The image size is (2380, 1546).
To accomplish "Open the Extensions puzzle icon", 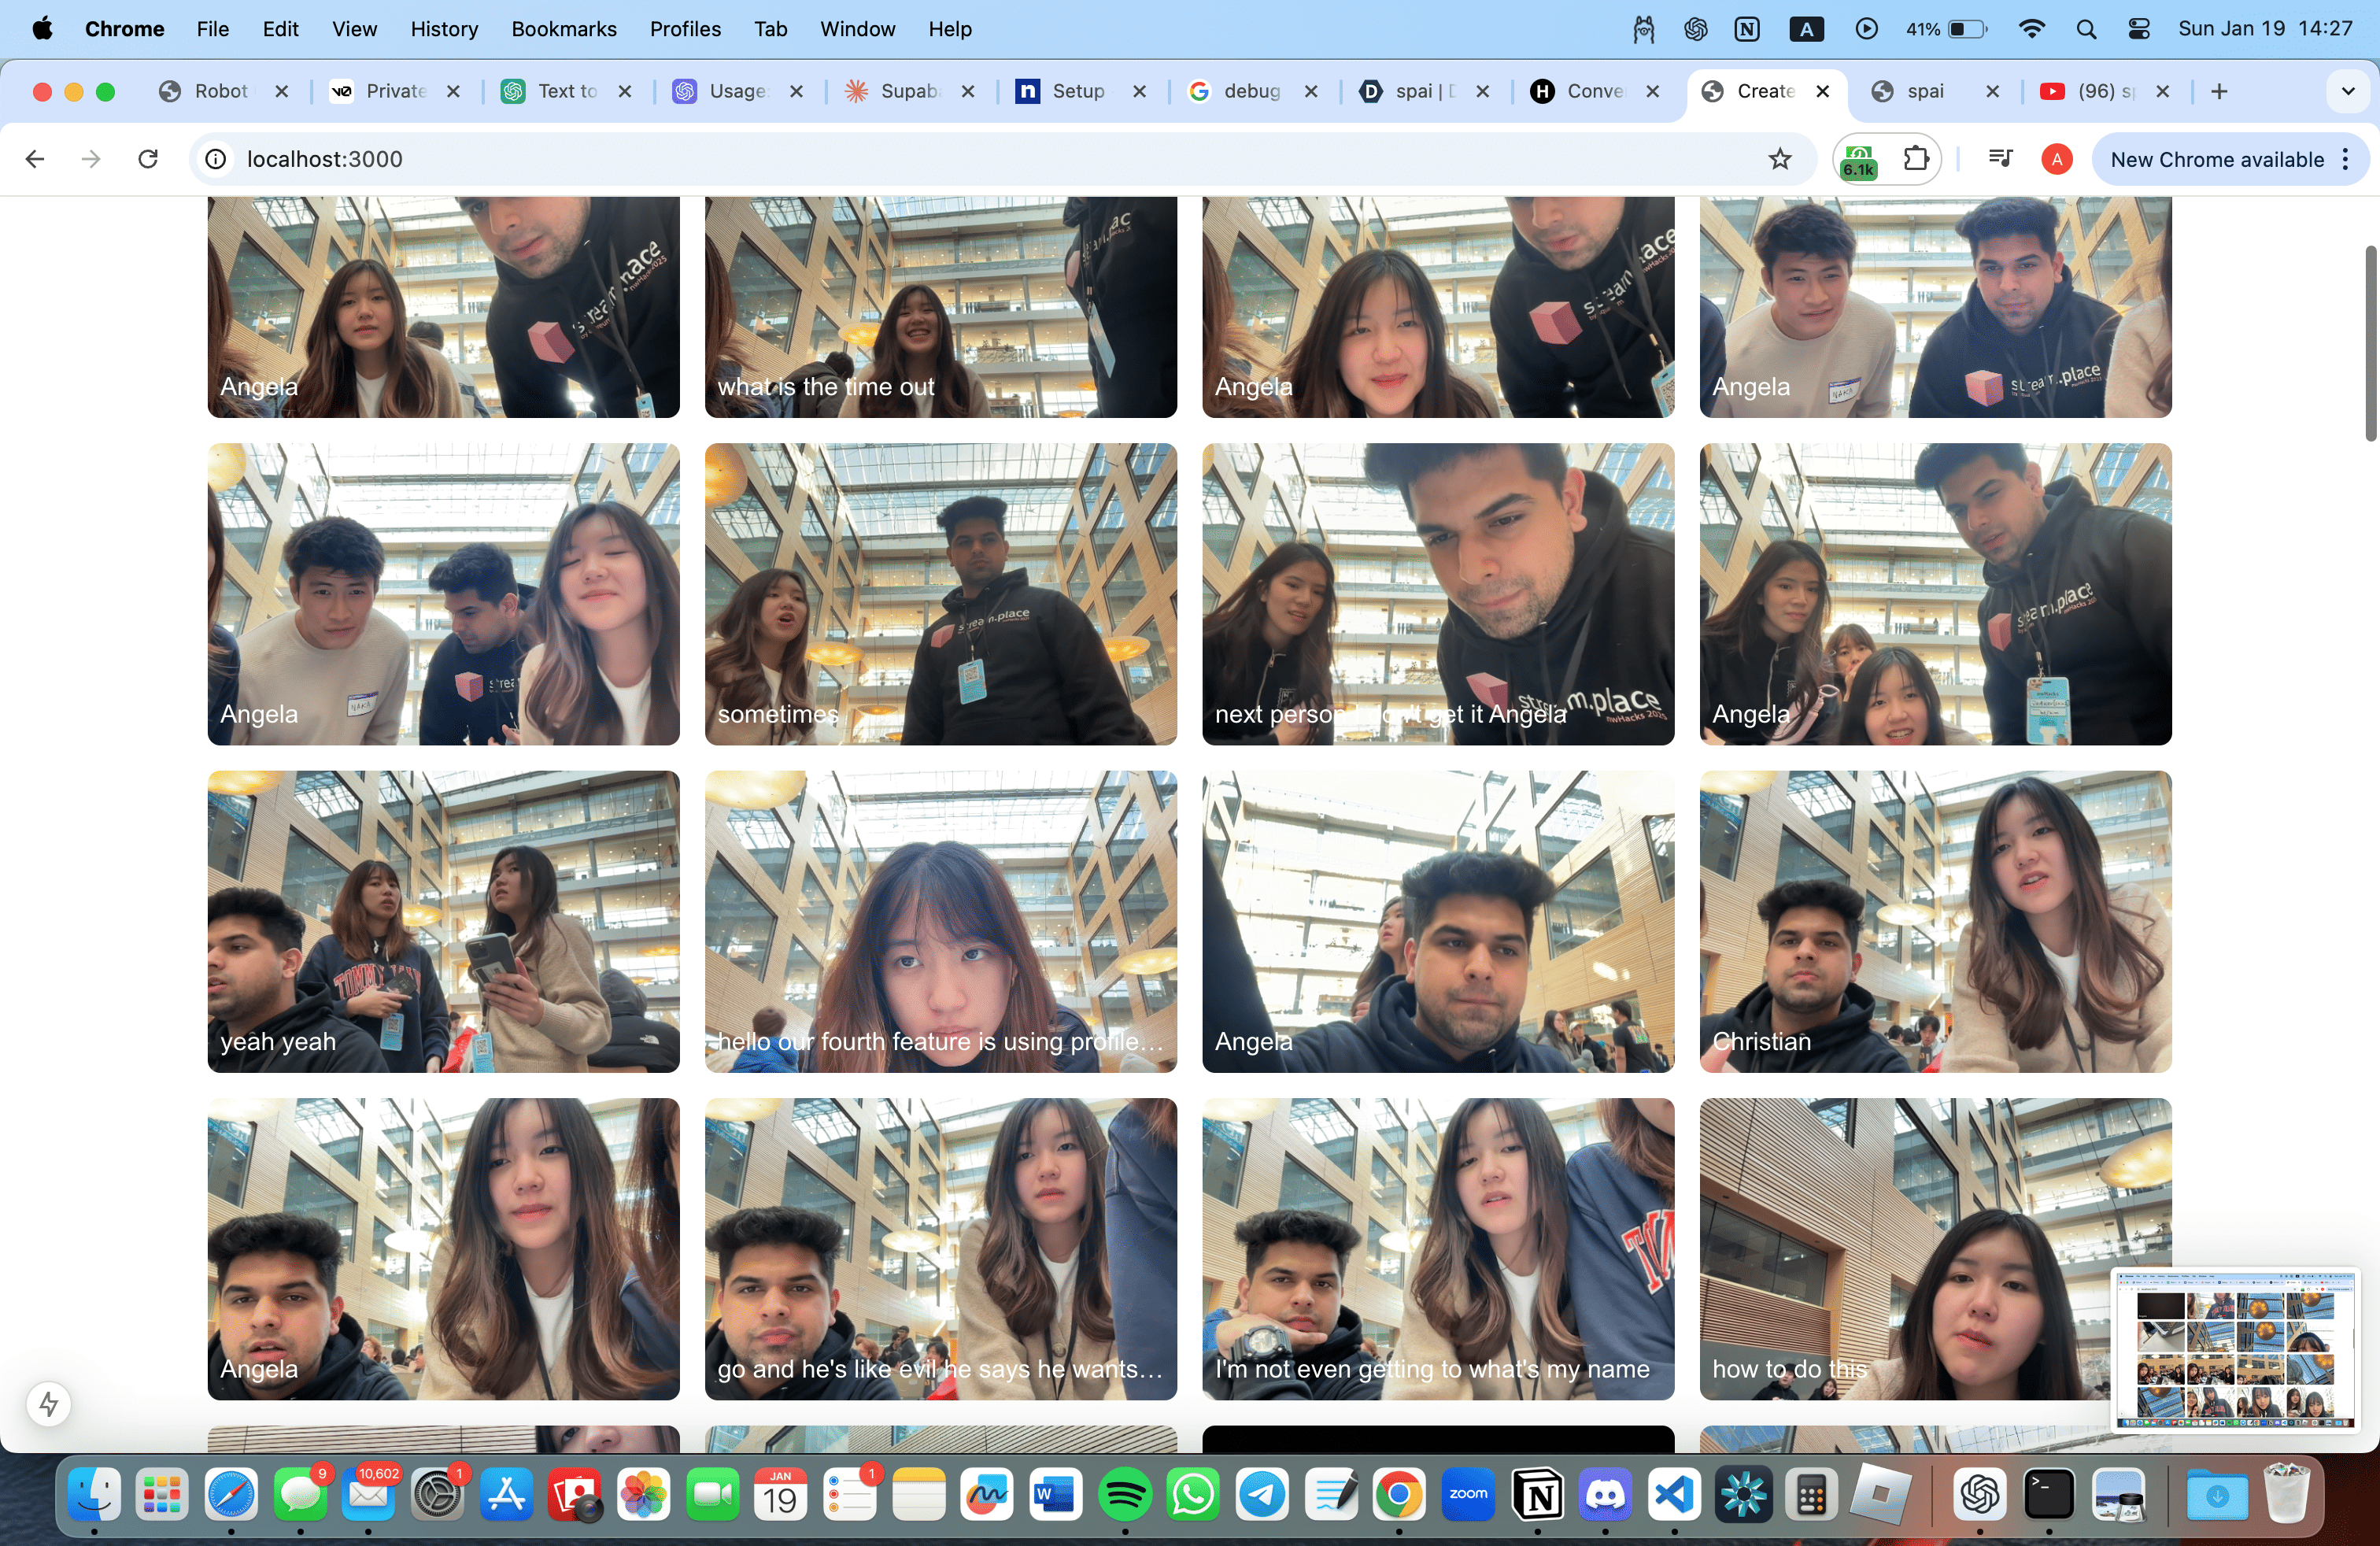I will pyautogui.click(x=1915, y=159).
